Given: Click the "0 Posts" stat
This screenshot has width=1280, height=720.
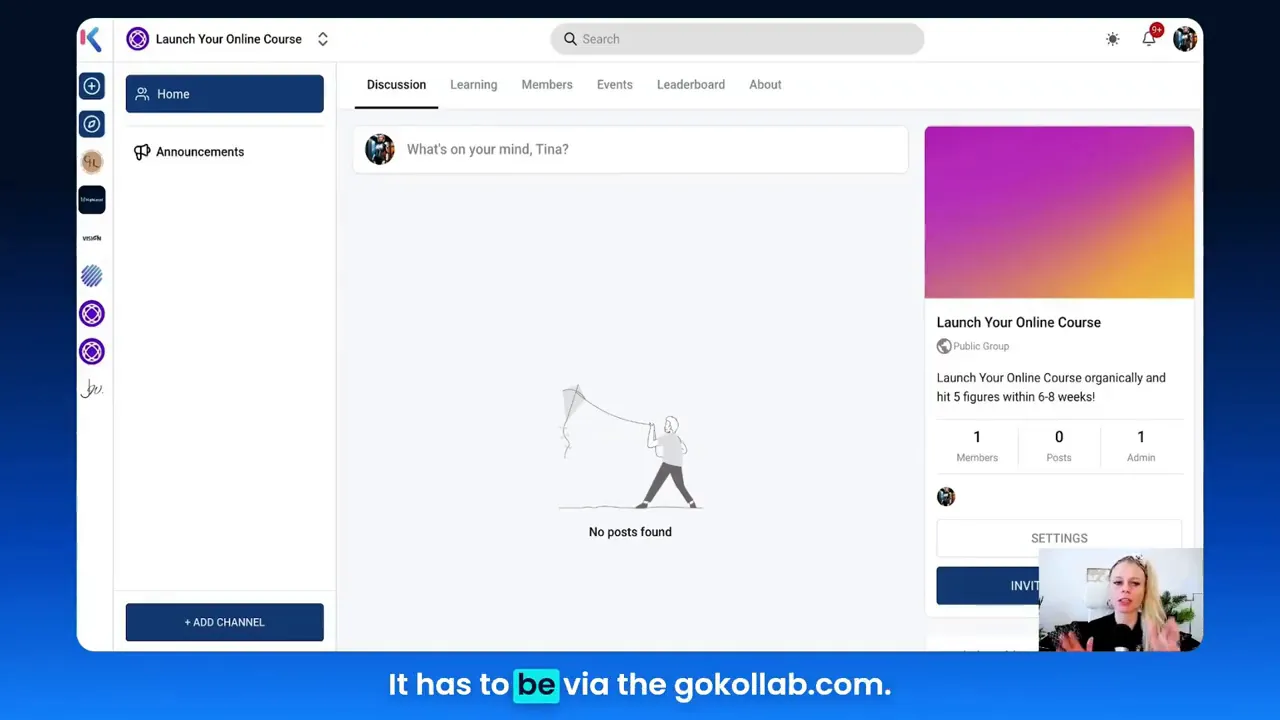Looking at the screenshot, I should pos(1059,446).
